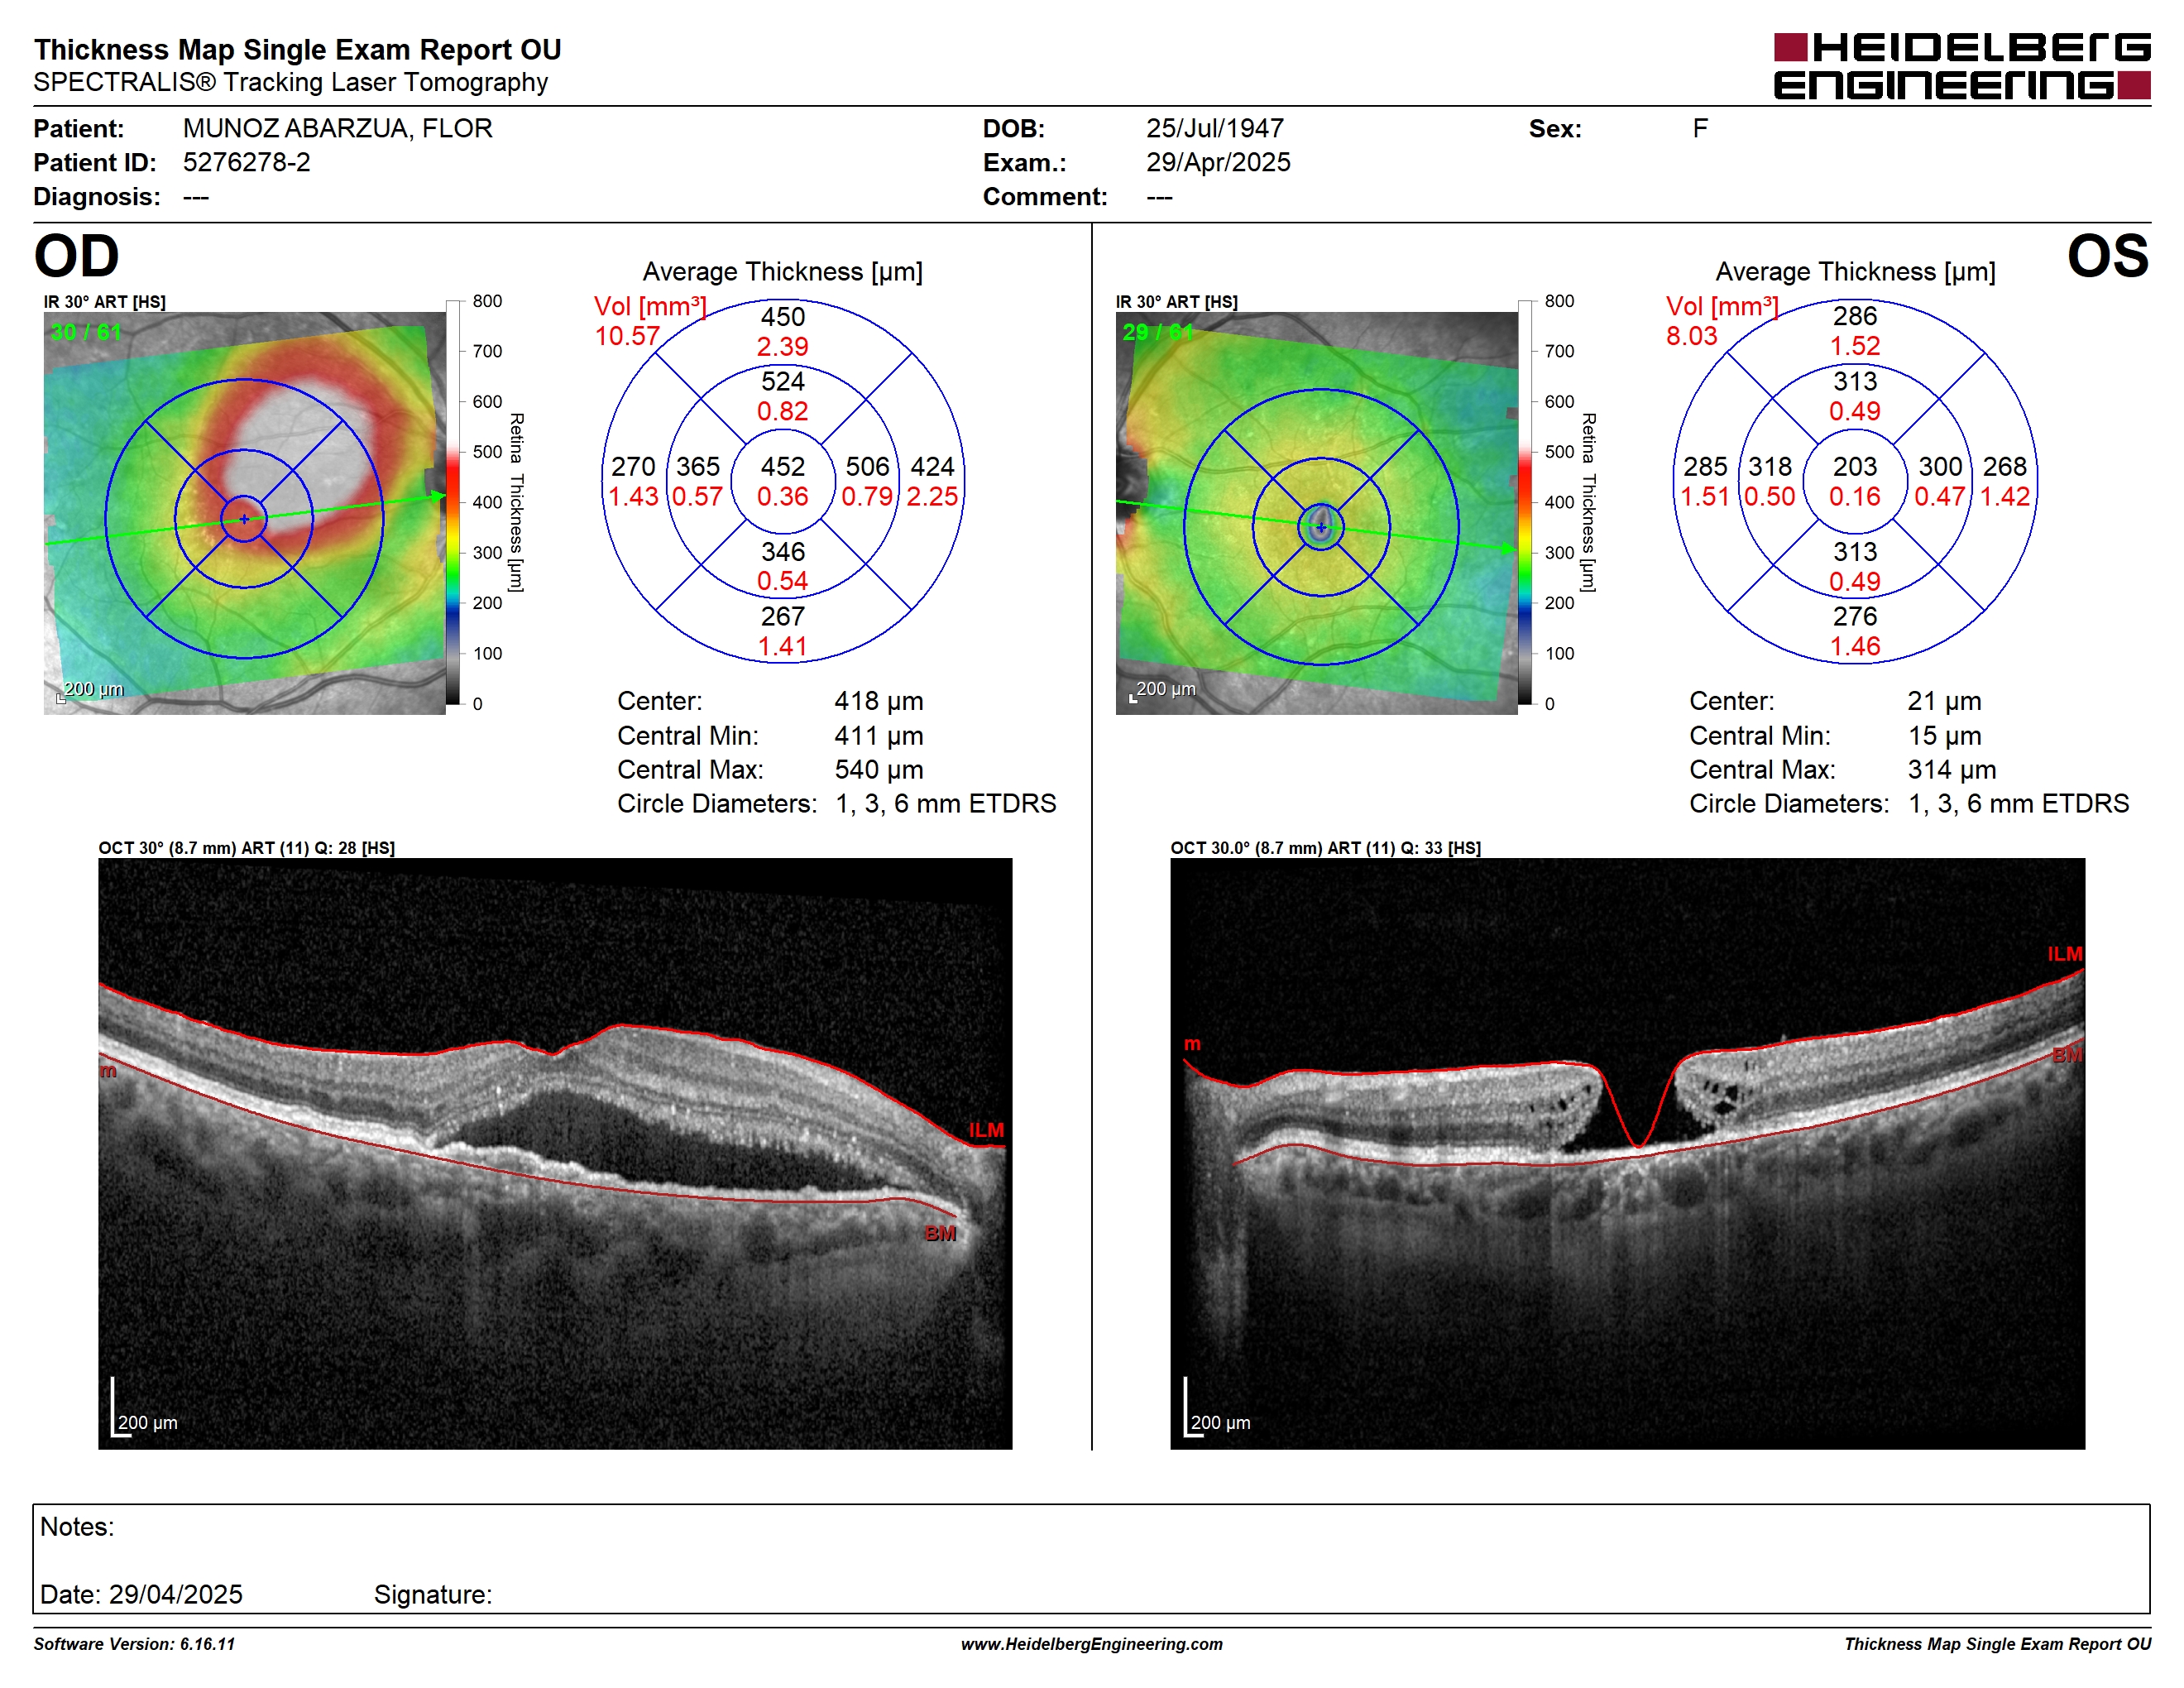Click the Signature field
Screen dimensions: 2184x1688
pyautogui.click(x=433, y=1595)
